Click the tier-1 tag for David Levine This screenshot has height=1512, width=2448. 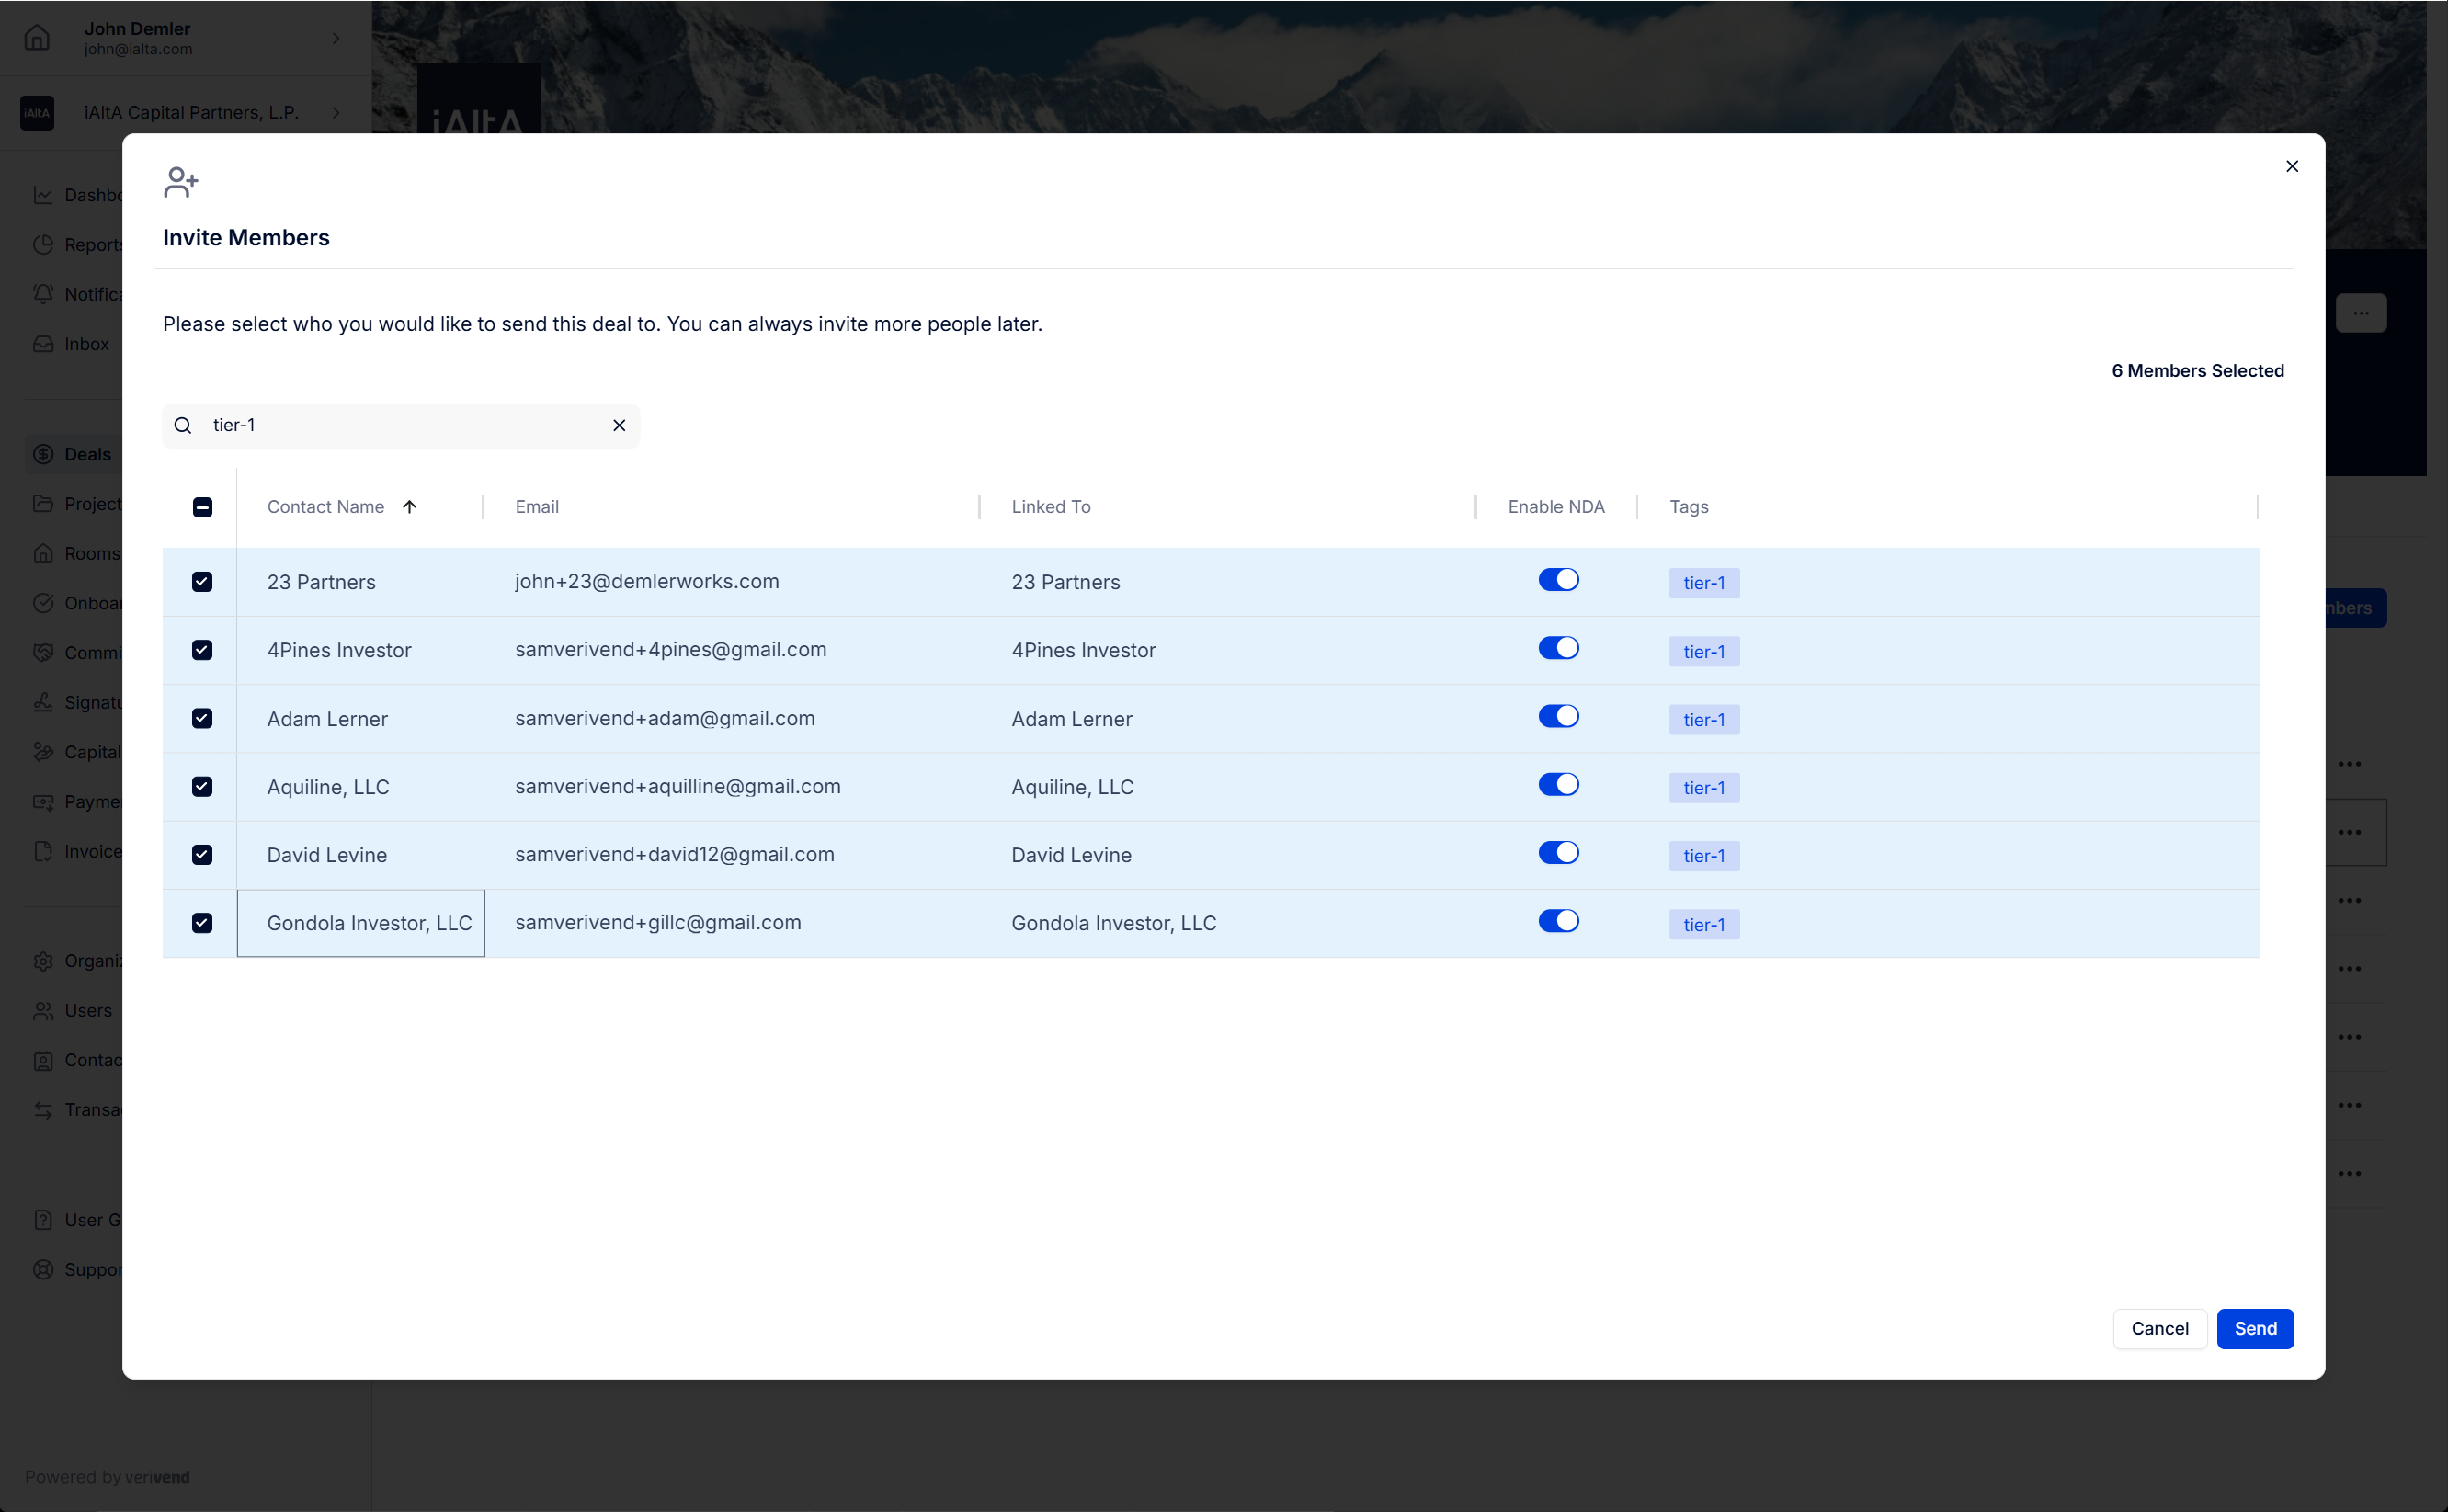coord(1704,856)
